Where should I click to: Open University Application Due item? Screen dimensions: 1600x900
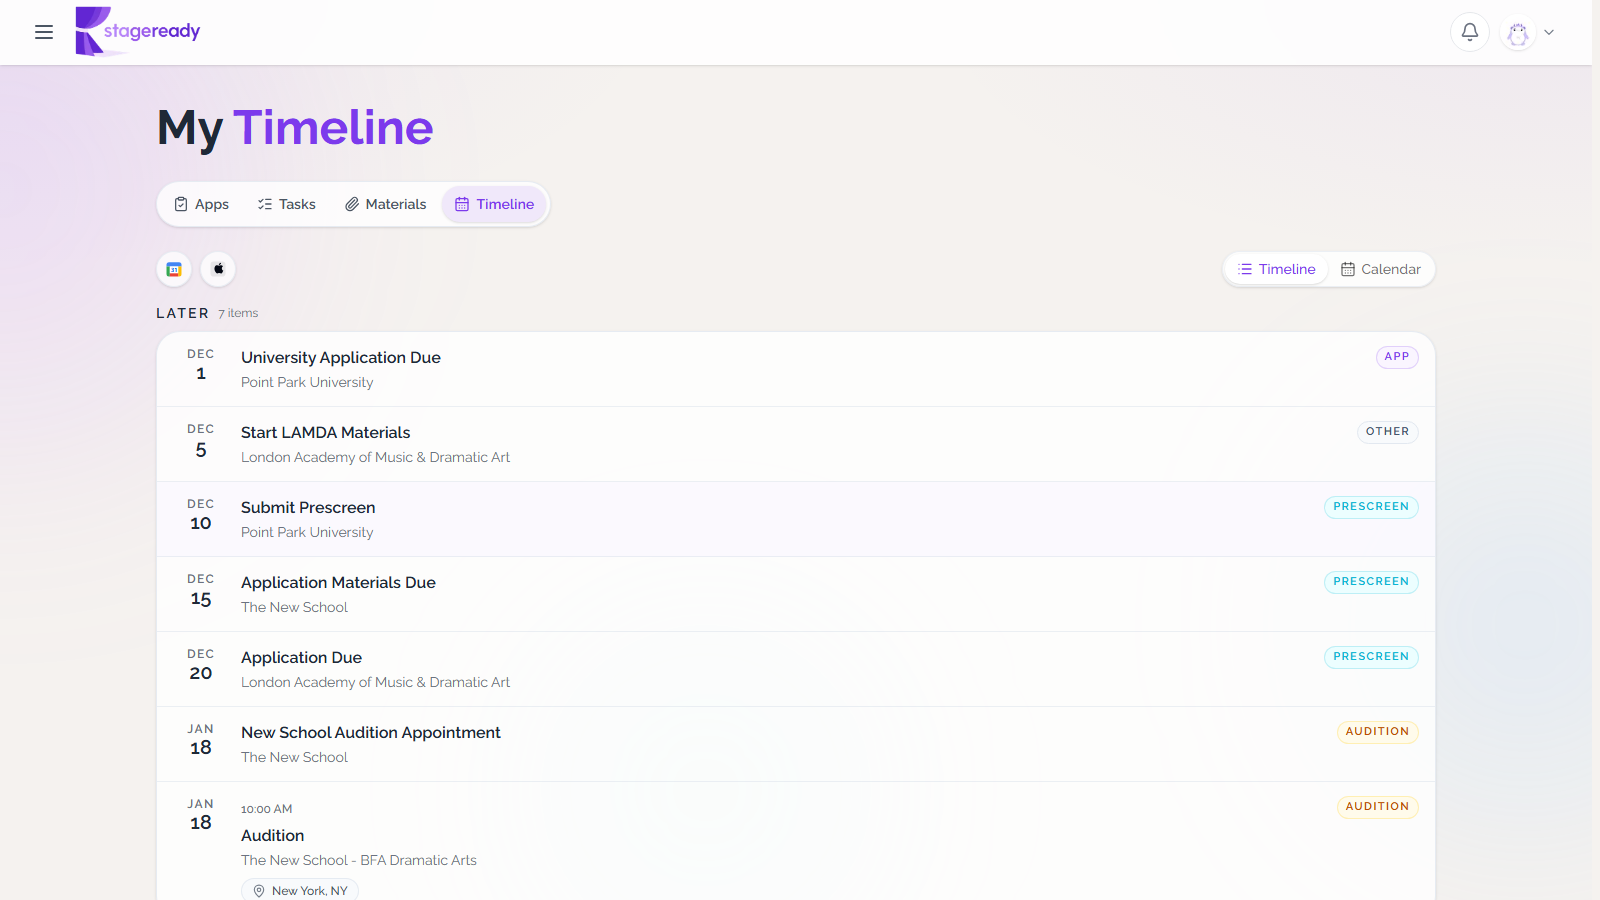tap(796, 369)
